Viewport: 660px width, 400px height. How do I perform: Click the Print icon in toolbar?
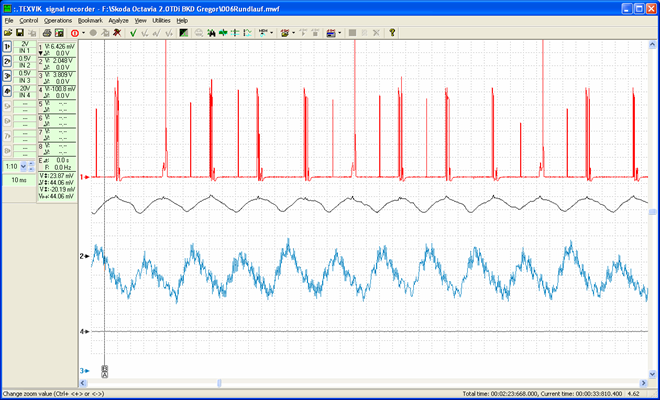pos(47,32)
